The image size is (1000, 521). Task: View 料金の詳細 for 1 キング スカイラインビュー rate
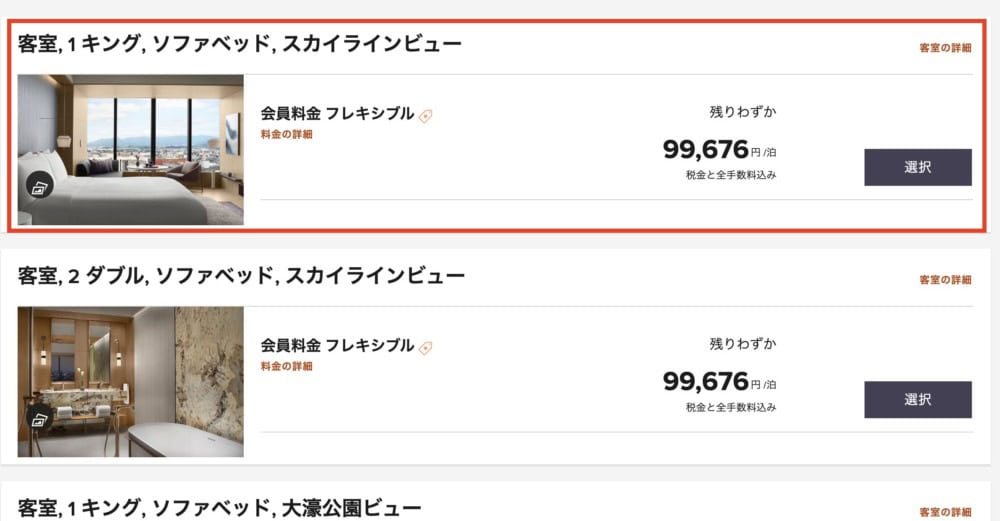pyautogui.click(x=286, y=135)
